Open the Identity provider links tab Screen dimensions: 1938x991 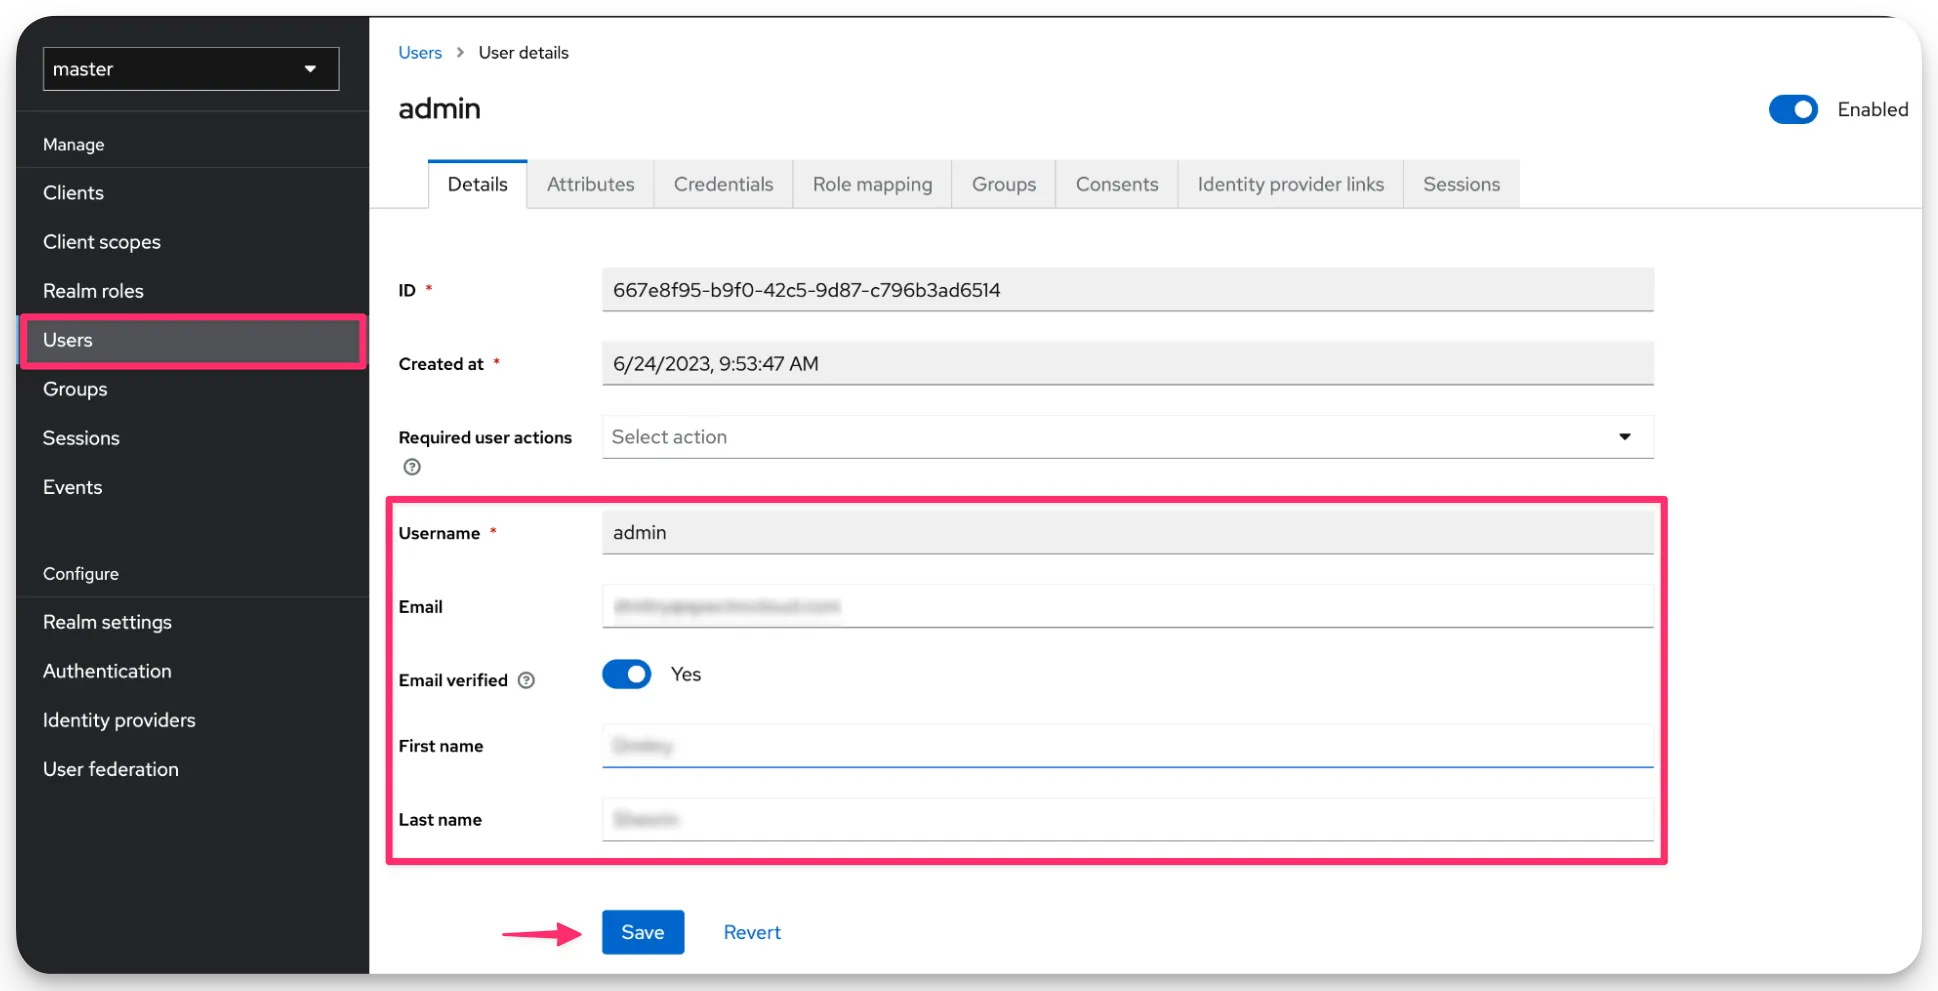(x=1290, y=184)
